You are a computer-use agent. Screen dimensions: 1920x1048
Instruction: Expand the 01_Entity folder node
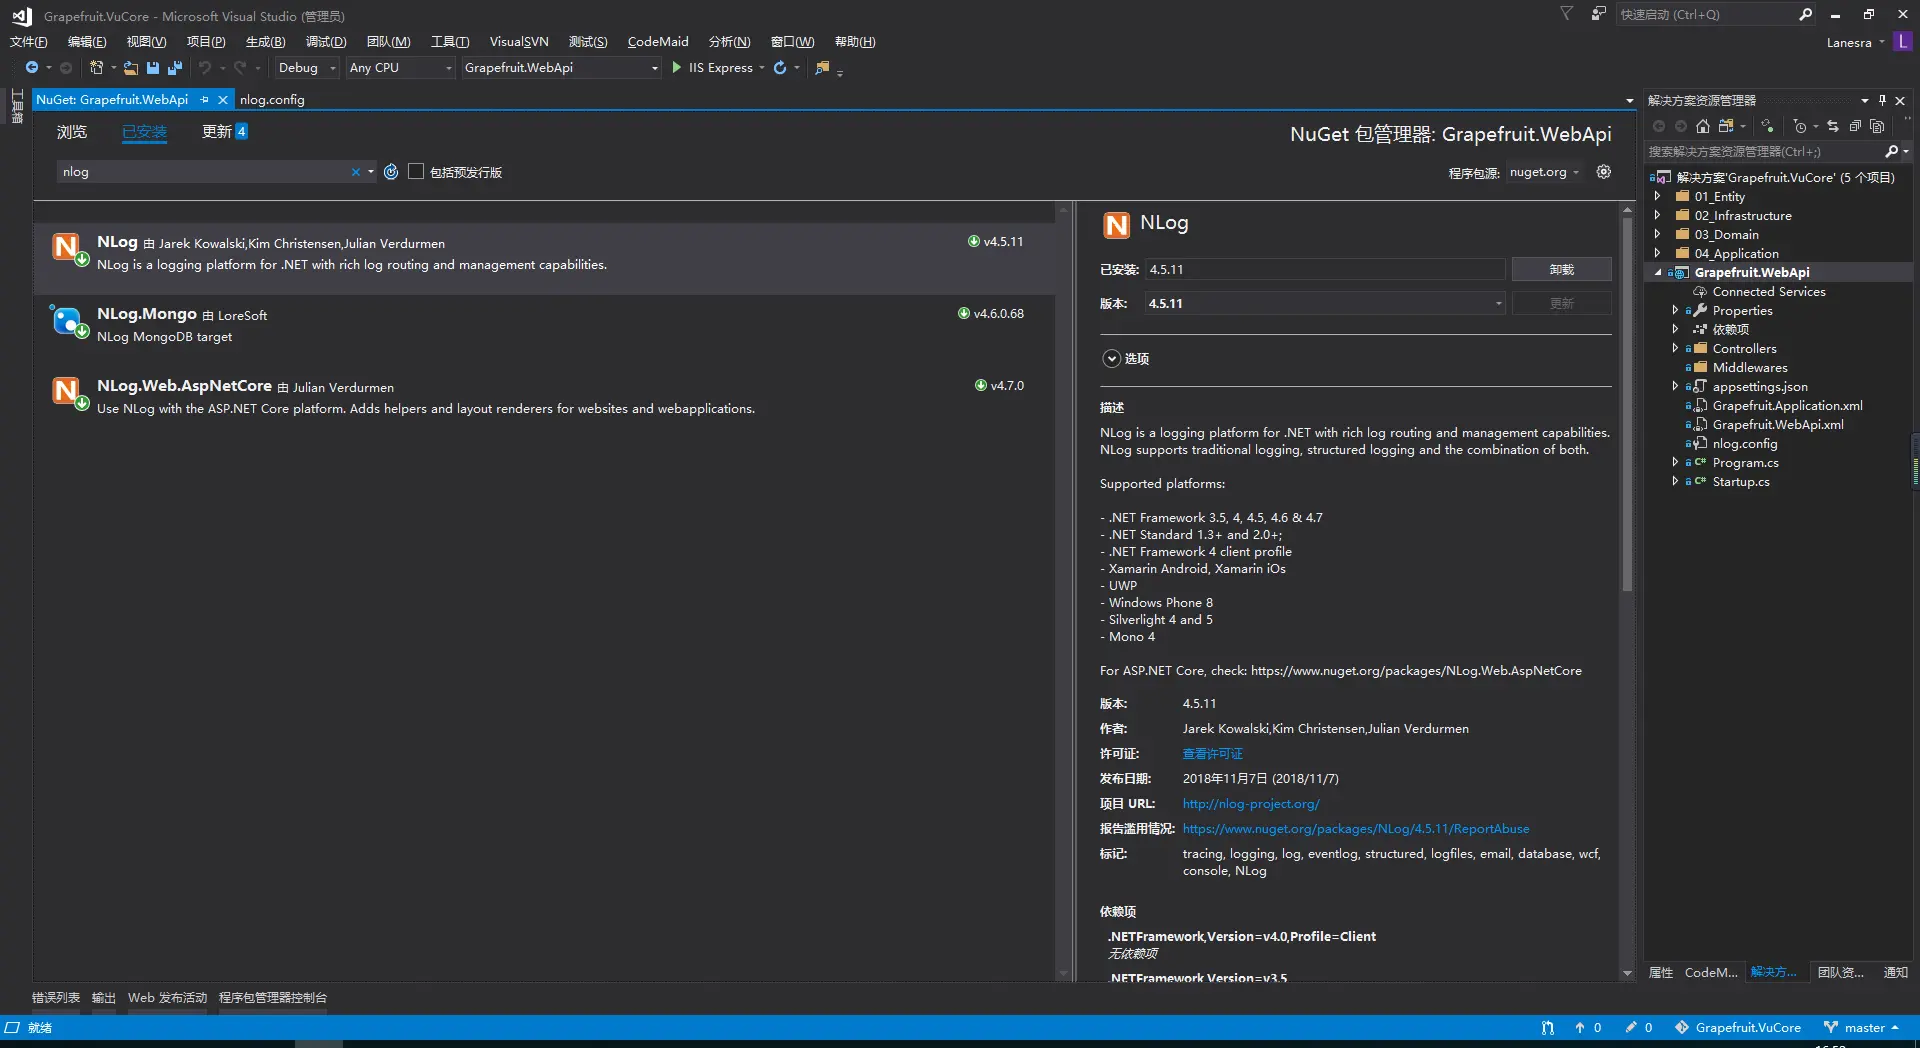1658,196
